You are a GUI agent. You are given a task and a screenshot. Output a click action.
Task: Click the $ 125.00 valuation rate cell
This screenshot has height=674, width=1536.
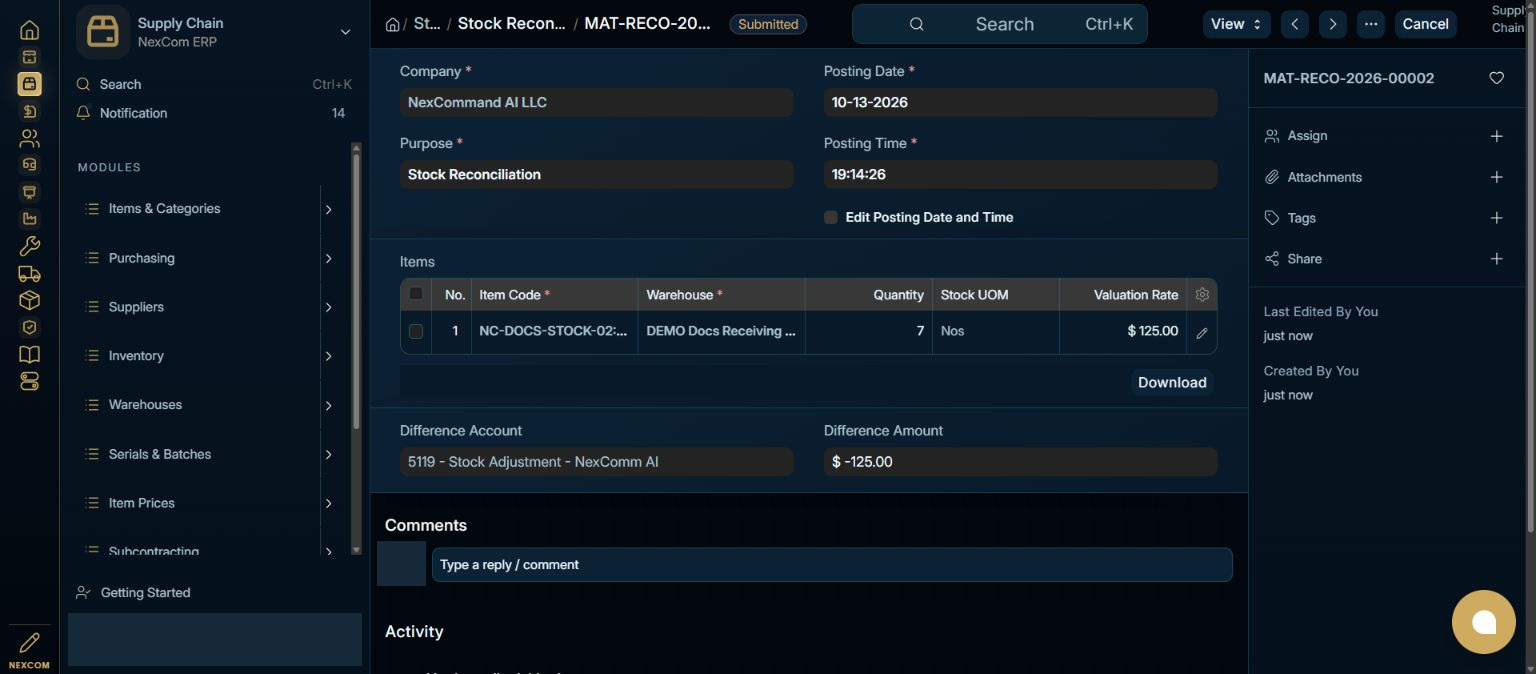tap(1123, 331)
